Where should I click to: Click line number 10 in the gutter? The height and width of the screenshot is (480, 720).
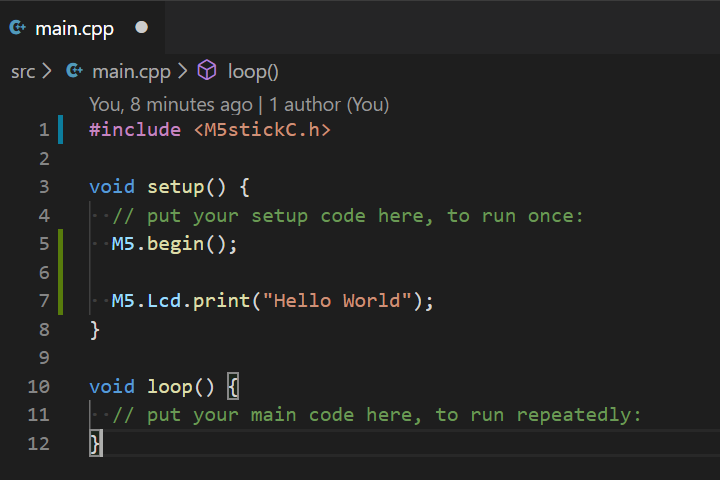tap(39, 387)
